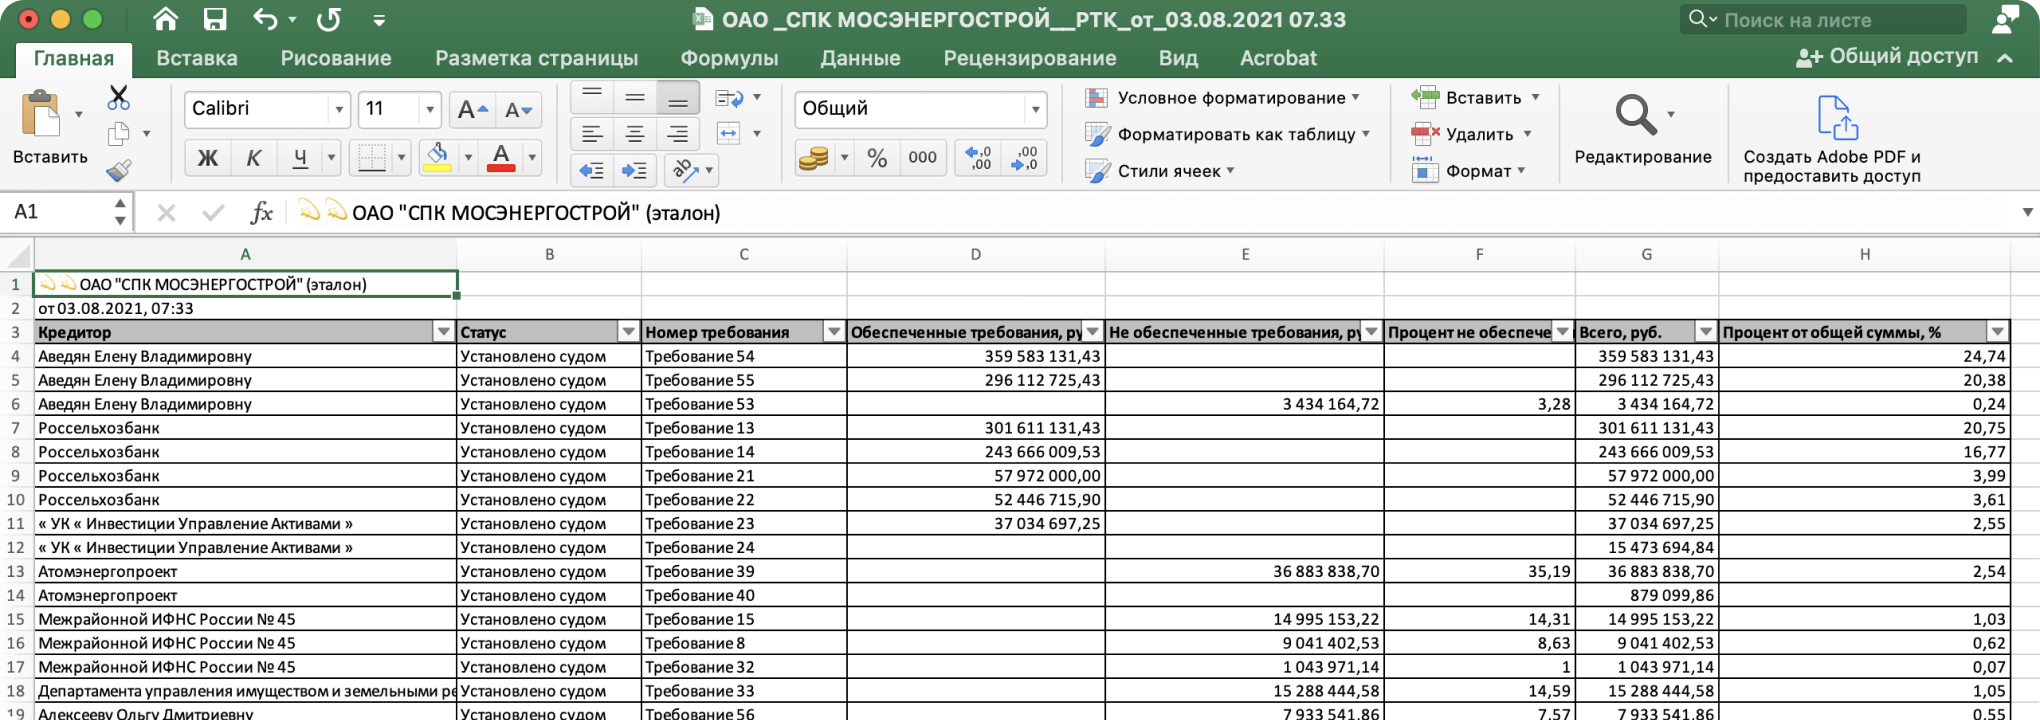Screen dimensions: 2040x720
Task: Open font color dropdown arrow
Action: [x=532, y=157]
